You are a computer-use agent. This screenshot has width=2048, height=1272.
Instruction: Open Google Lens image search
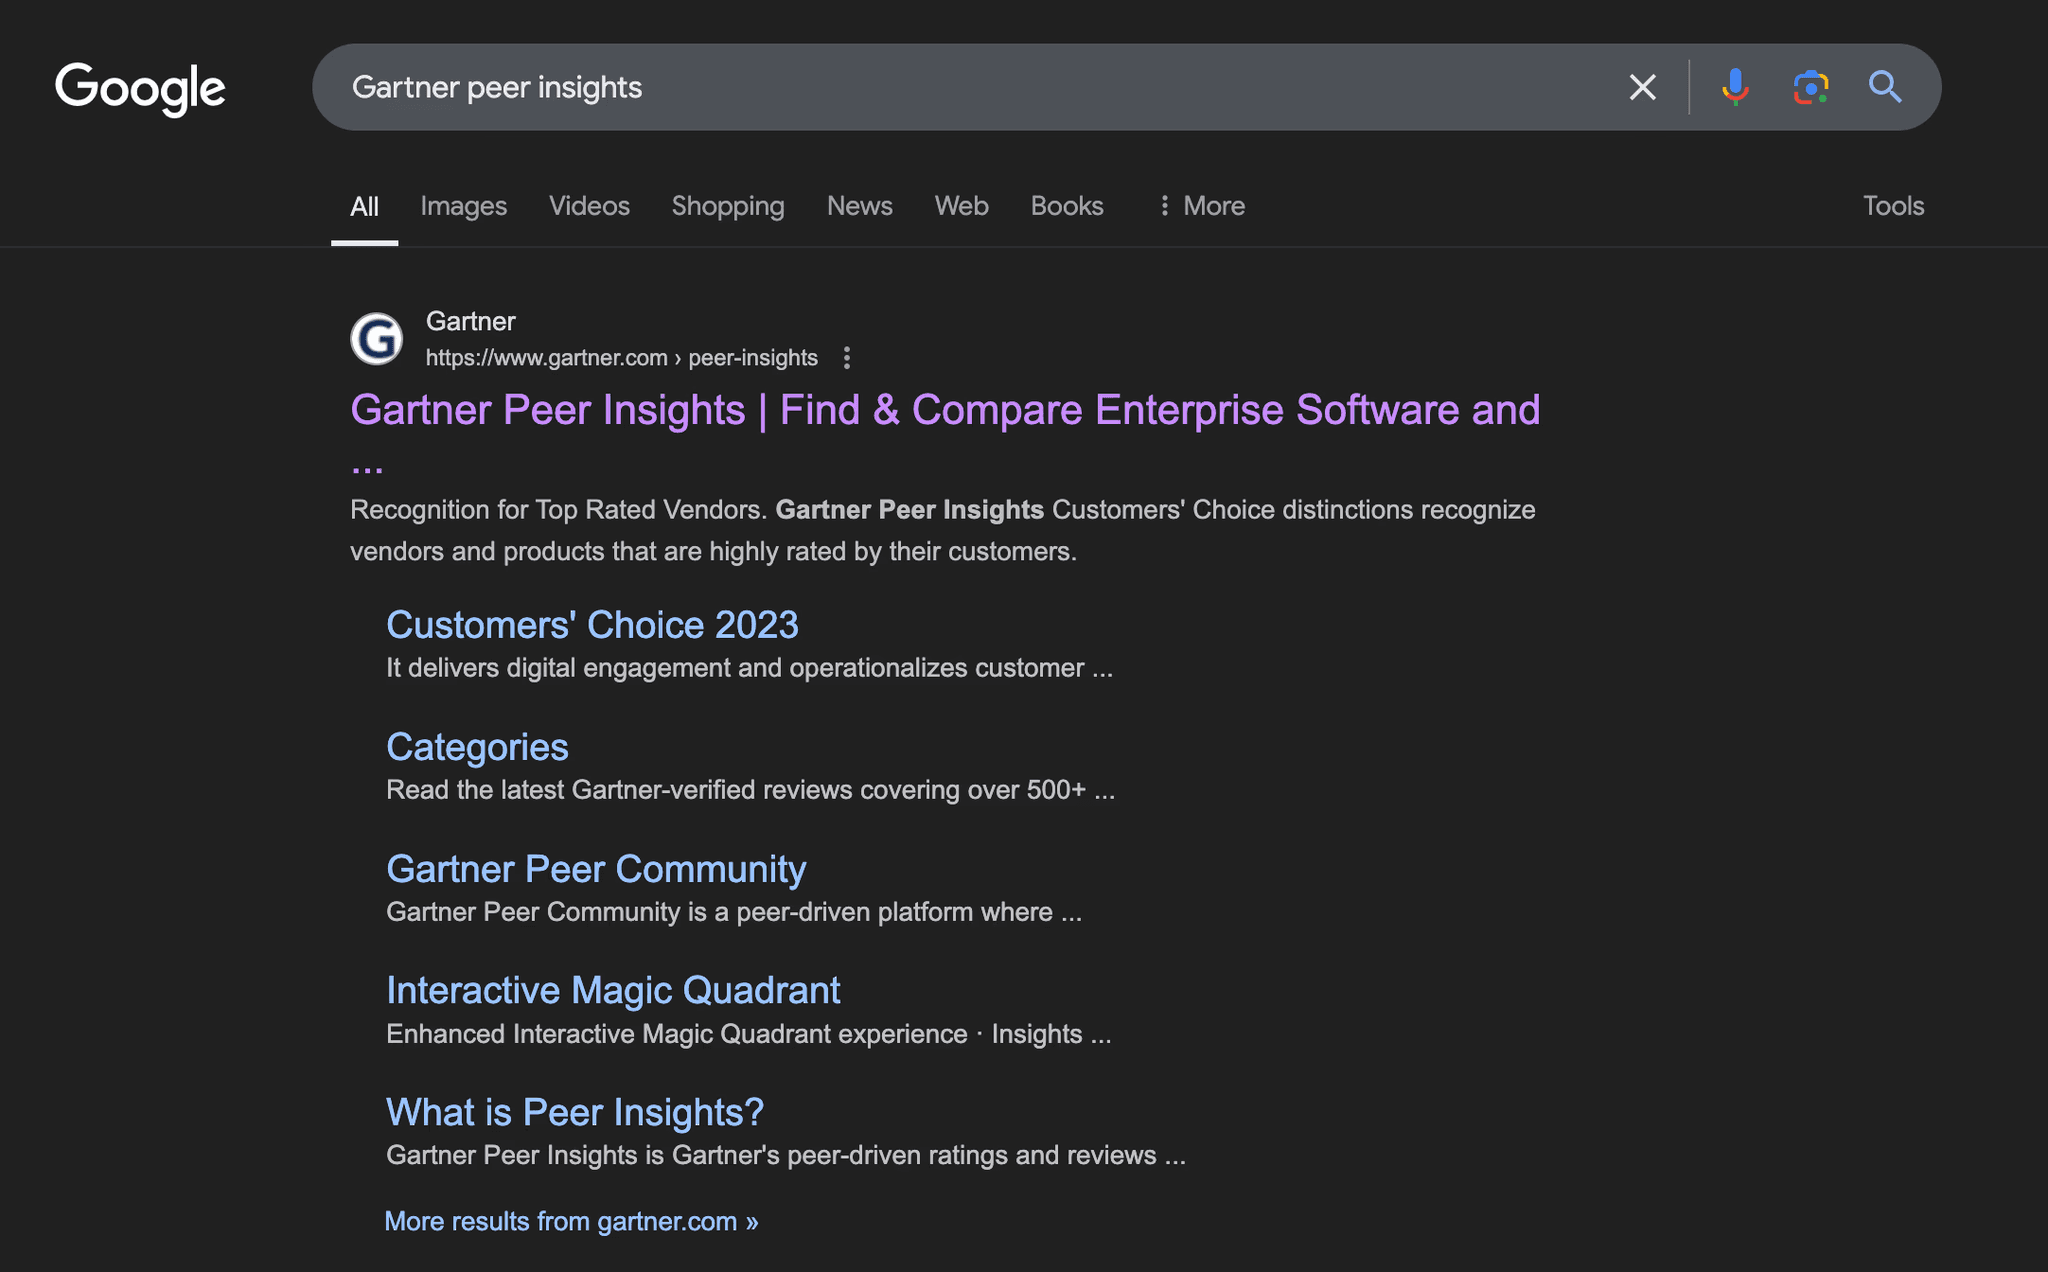tap(1810, 87)
